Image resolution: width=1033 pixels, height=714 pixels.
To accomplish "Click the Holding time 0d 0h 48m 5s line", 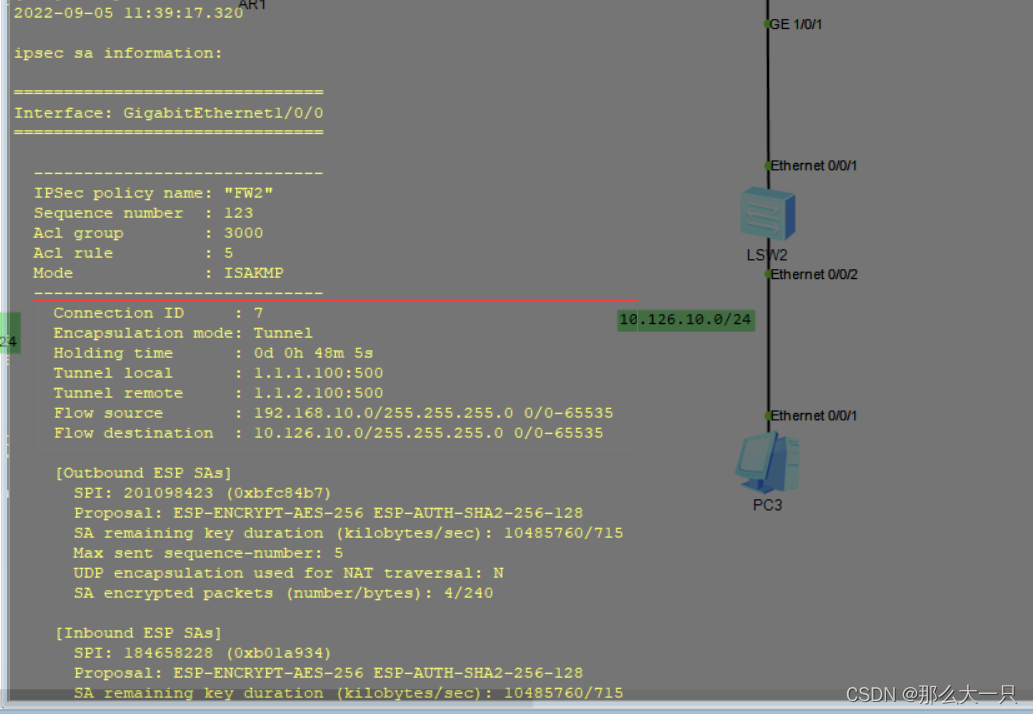I will tap(213, 353).
